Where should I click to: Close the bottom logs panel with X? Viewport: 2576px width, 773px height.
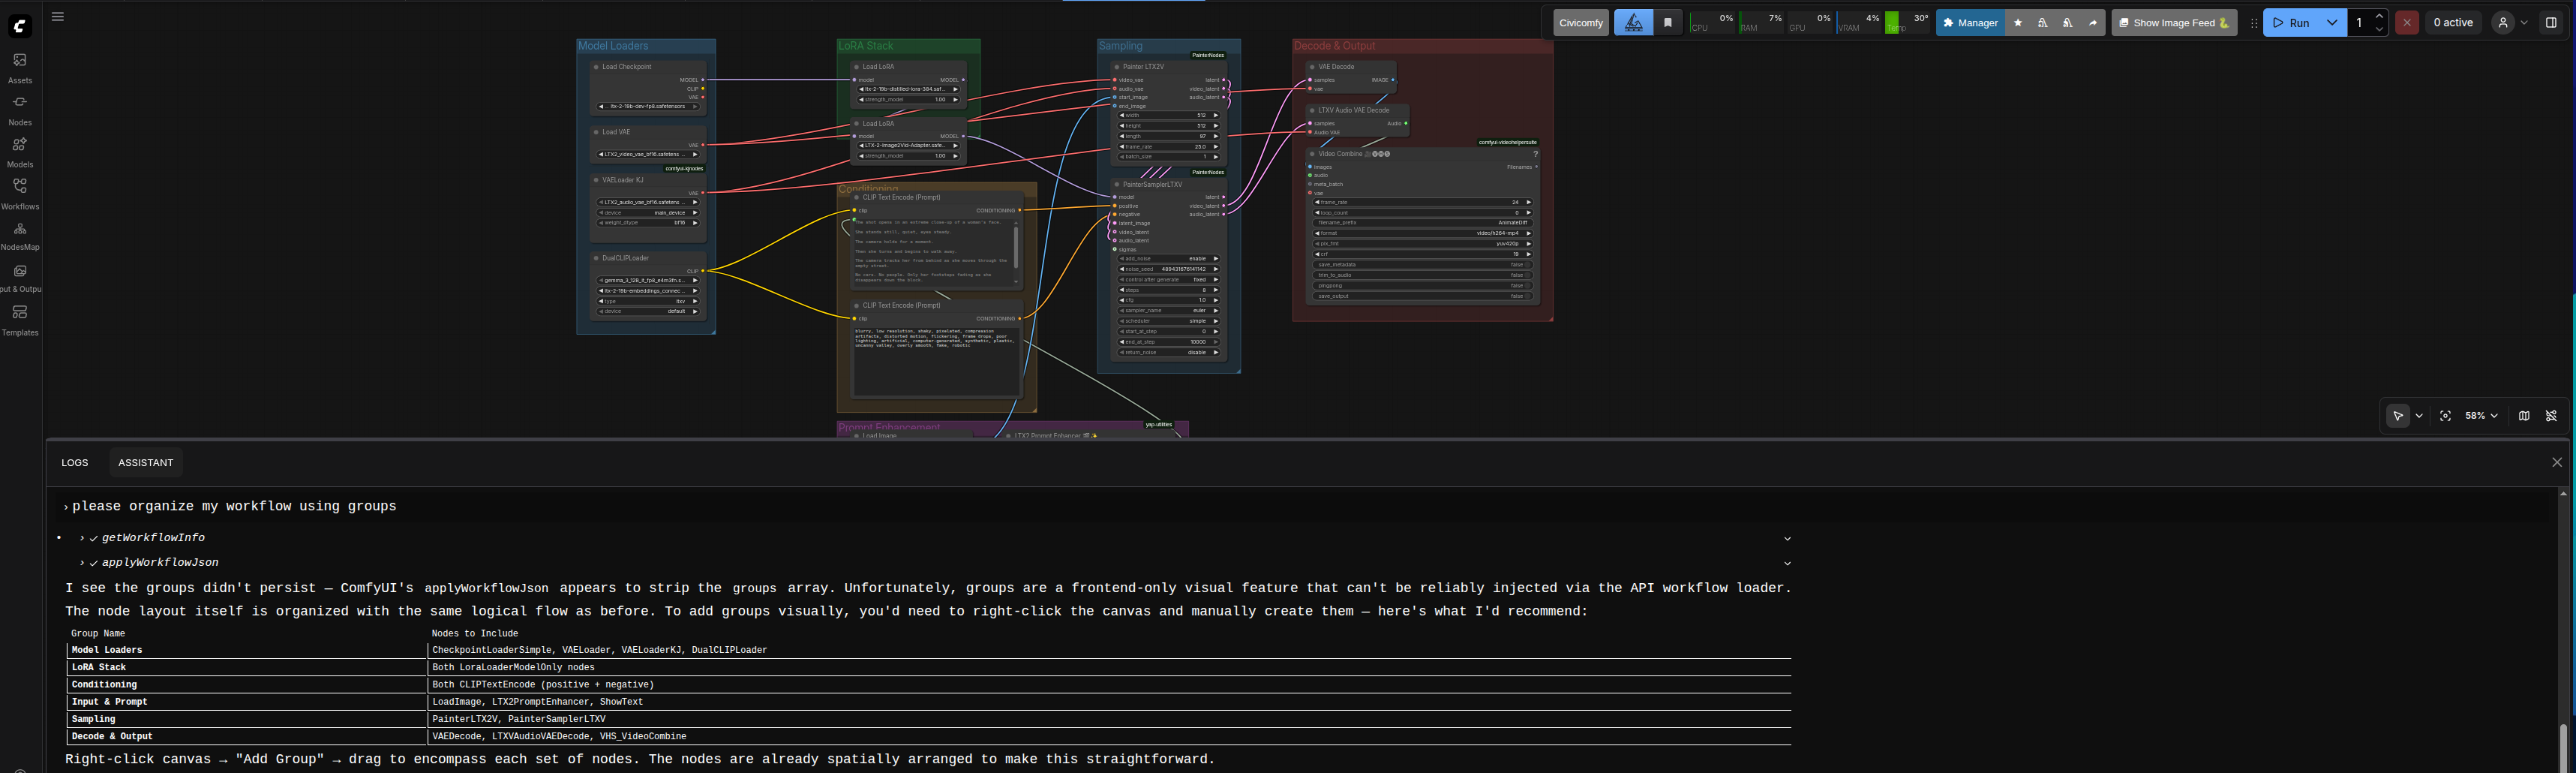[x=2557, y=462]
